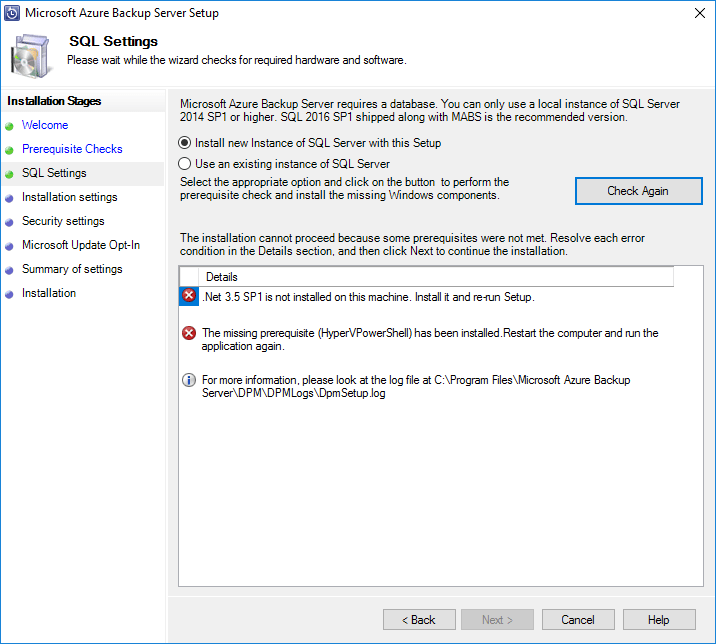This screenshot has width=716, height=644.
Task: Select SQL Settings in Installation Stages
Action: [x=54, y=173]
